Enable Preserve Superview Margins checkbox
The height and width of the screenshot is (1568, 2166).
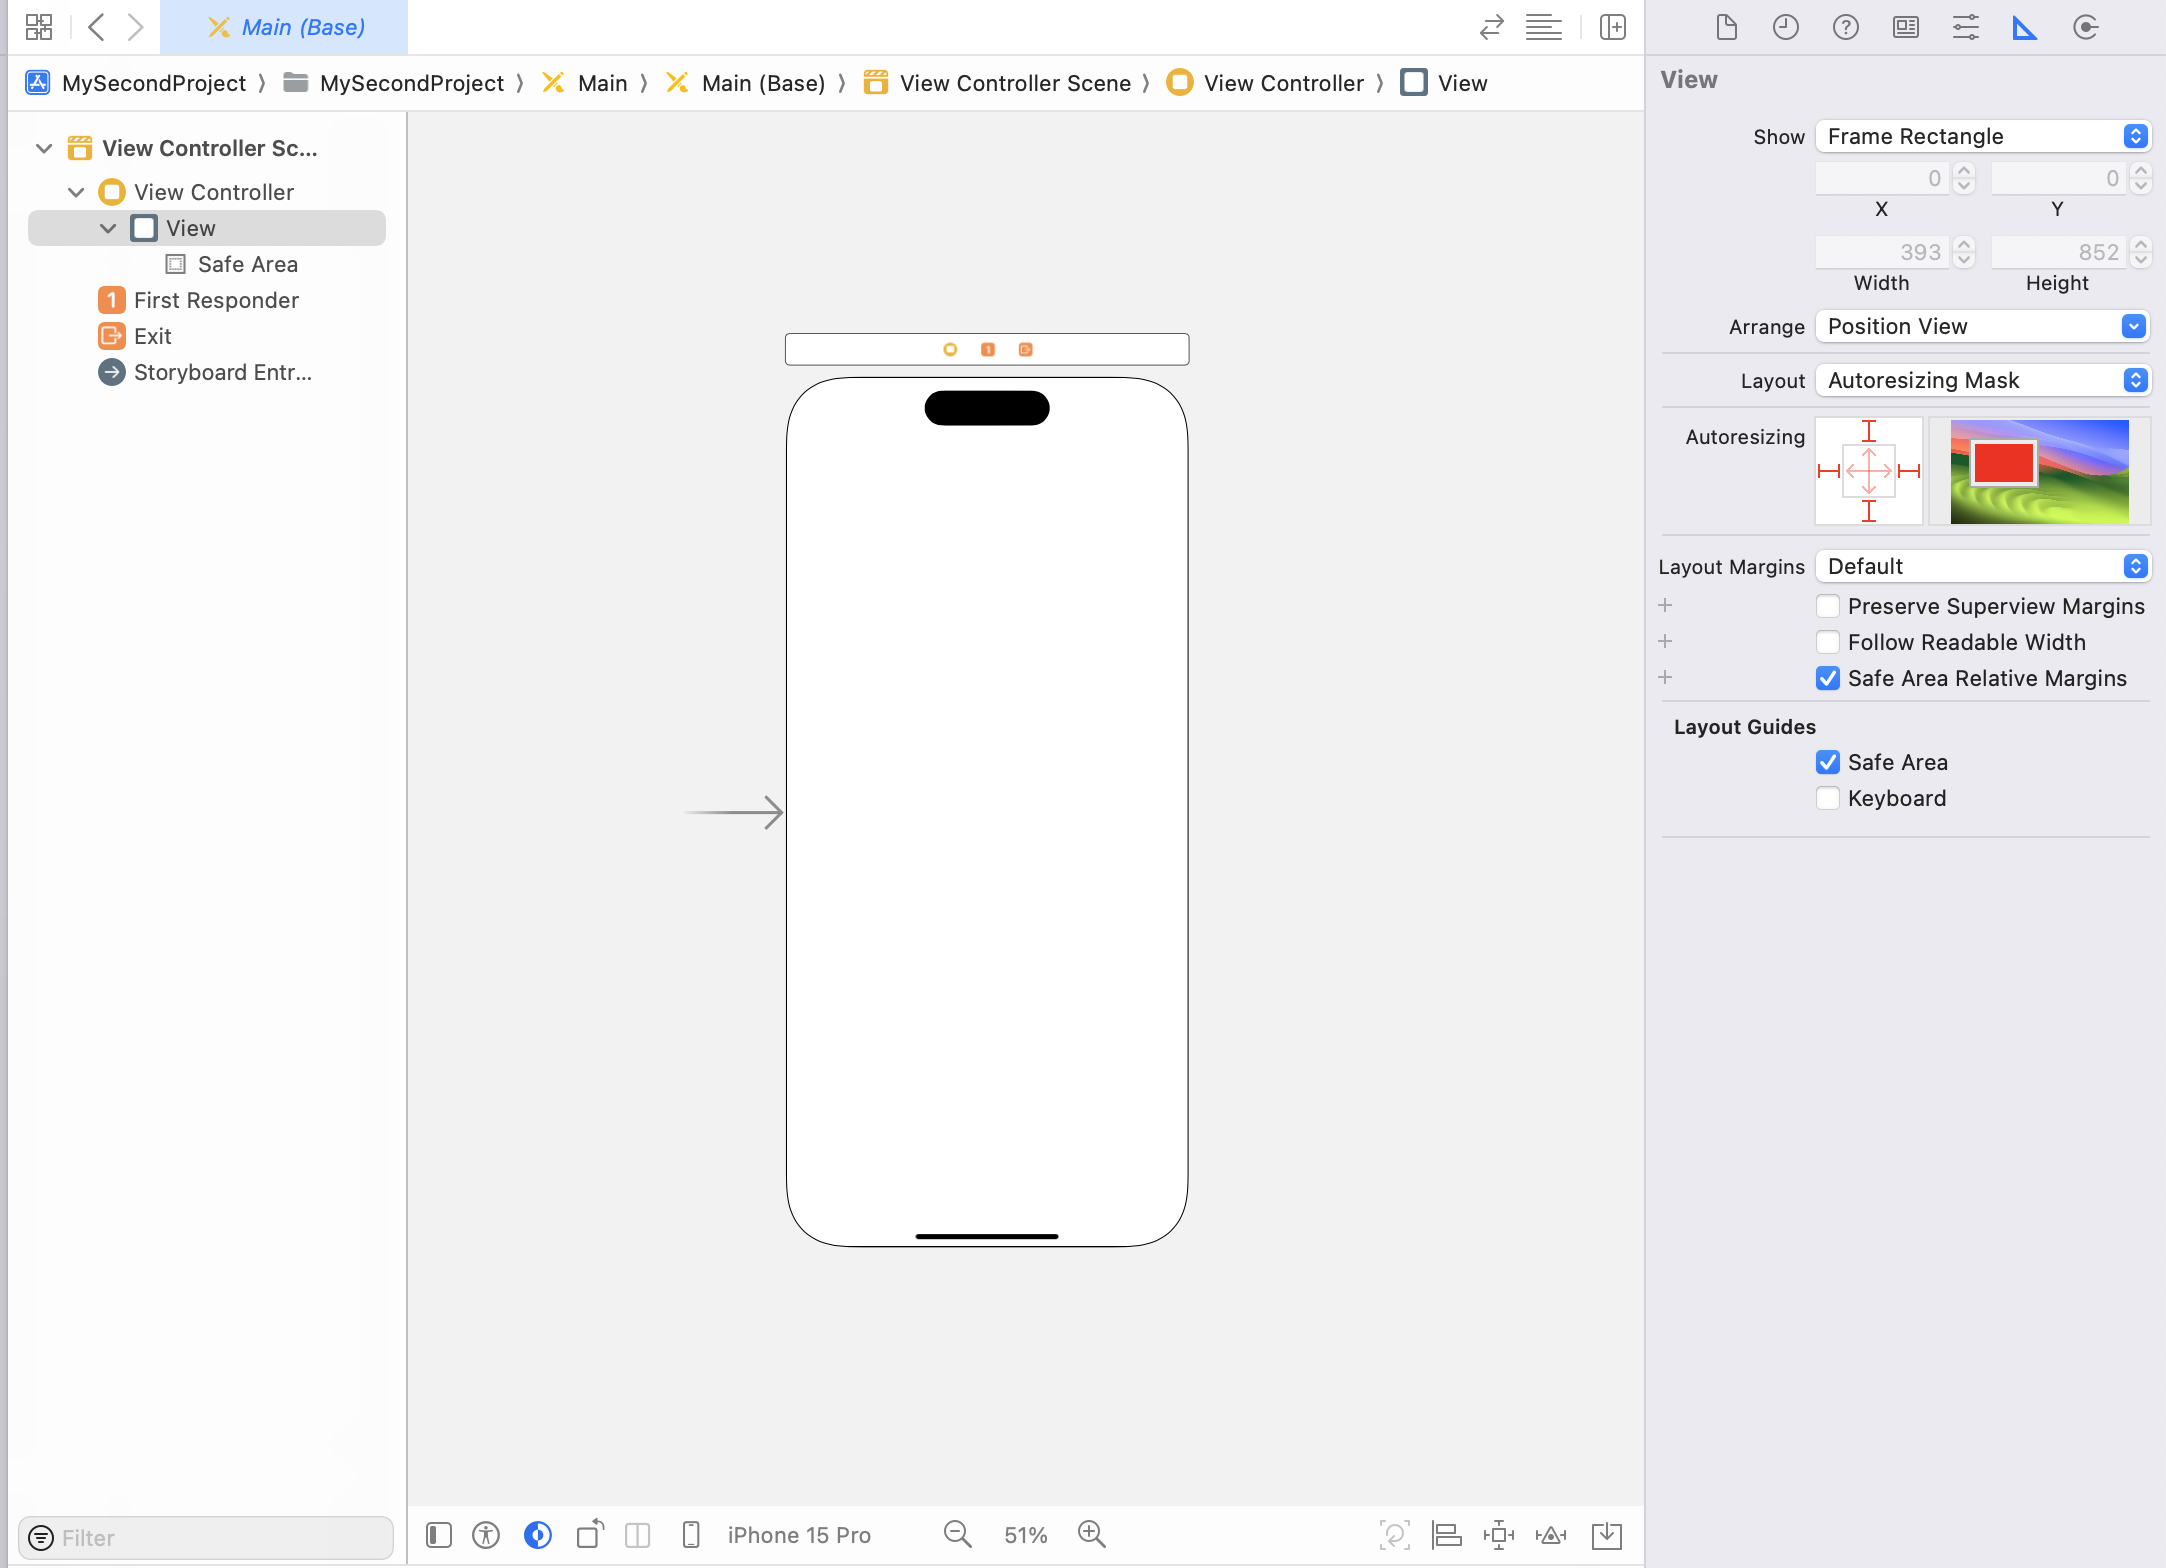coord(1828,606)
